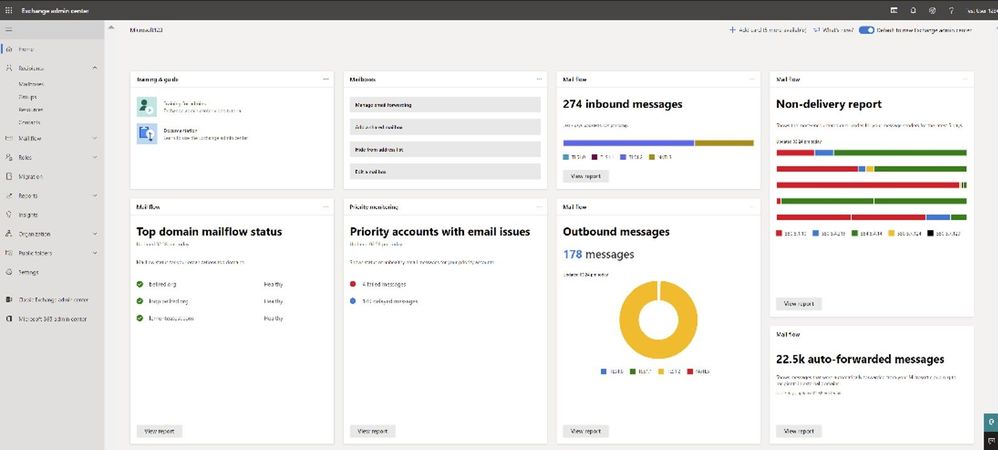Open the Priority monitoring card ellipsis menu
The height and width of the screenshot is (450, 998).
[x=539, y=207]
